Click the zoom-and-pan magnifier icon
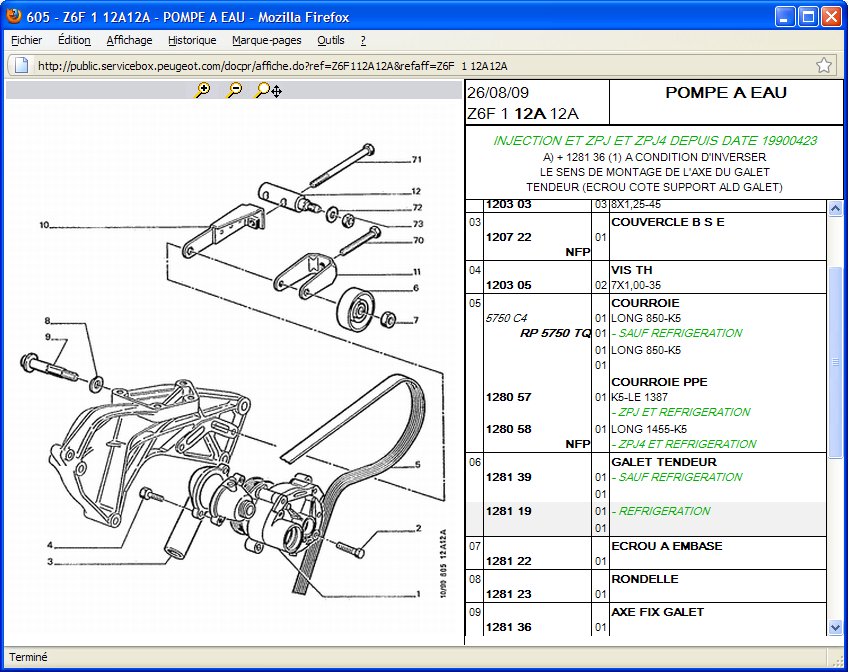 267,90
